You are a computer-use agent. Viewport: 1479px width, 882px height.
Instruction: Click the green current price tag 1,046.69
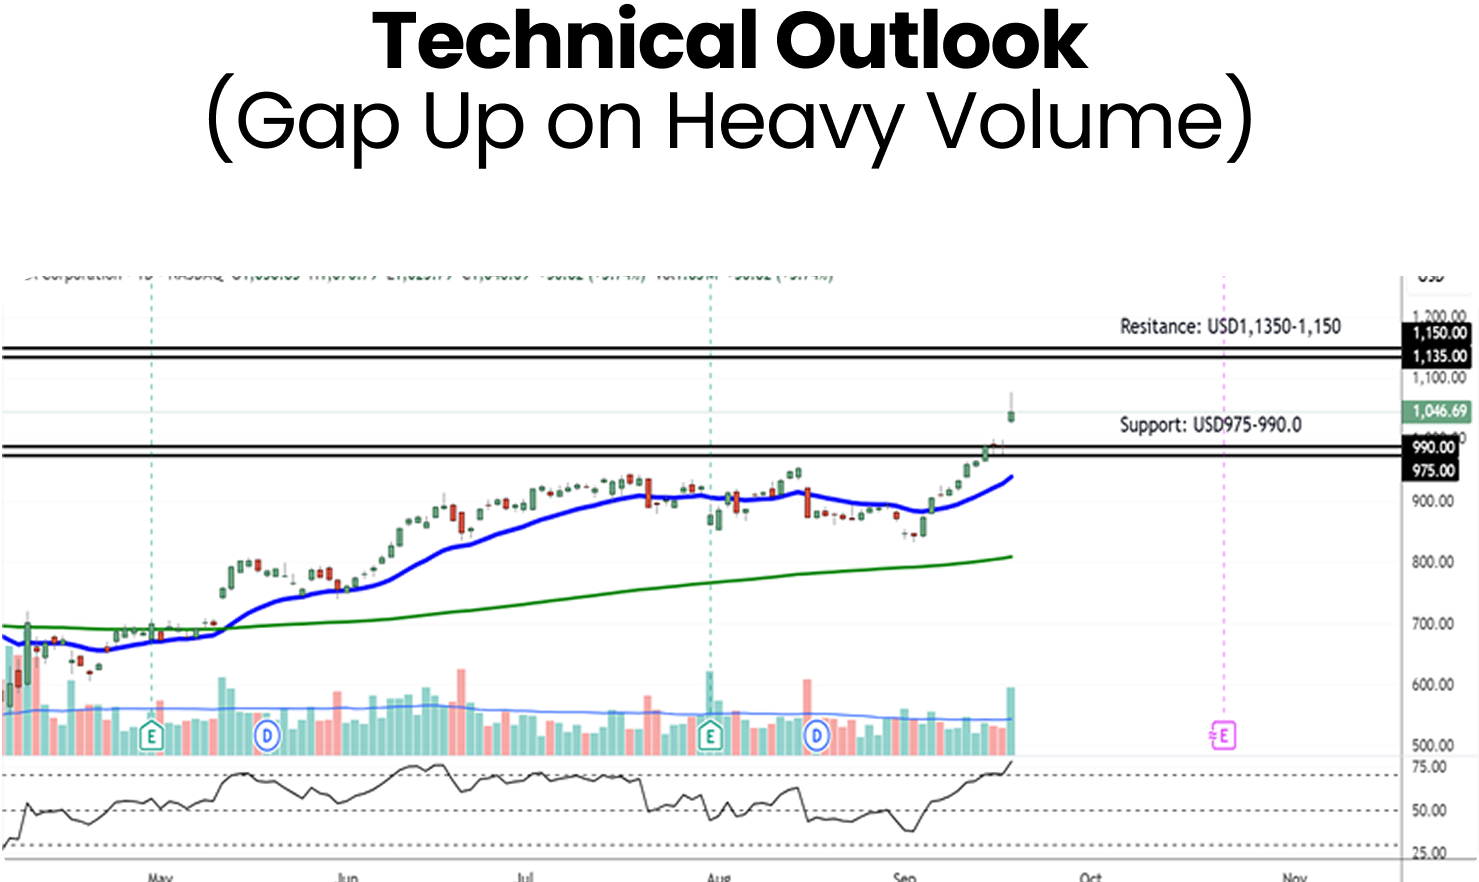[1439, 411]
